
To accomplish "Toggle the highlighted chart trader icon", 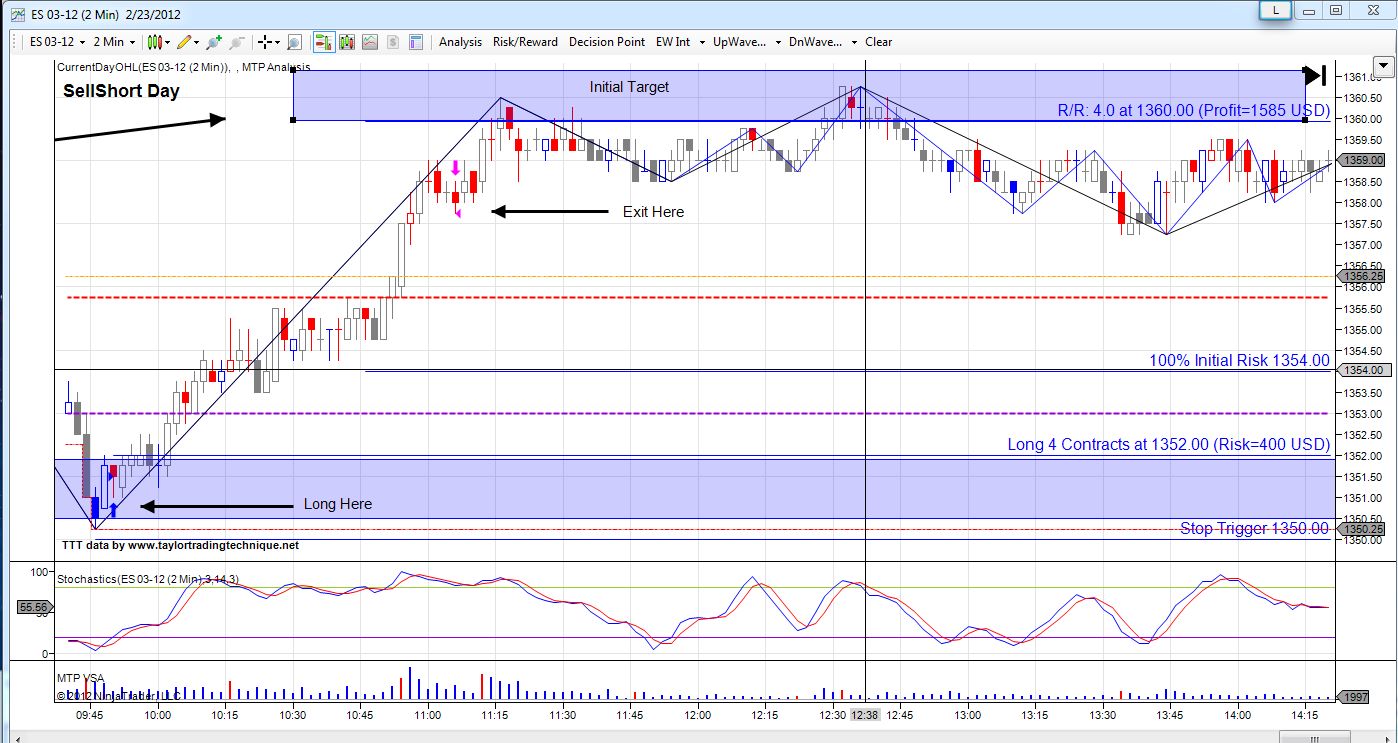I will click(x=324, y=42).
